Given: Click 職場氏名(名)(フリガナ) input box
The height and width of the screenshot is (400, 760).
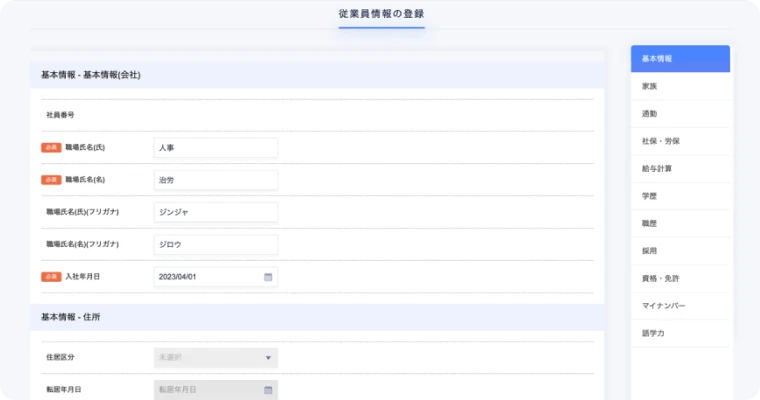Looking at the screenshot, I should click(216, 244).
